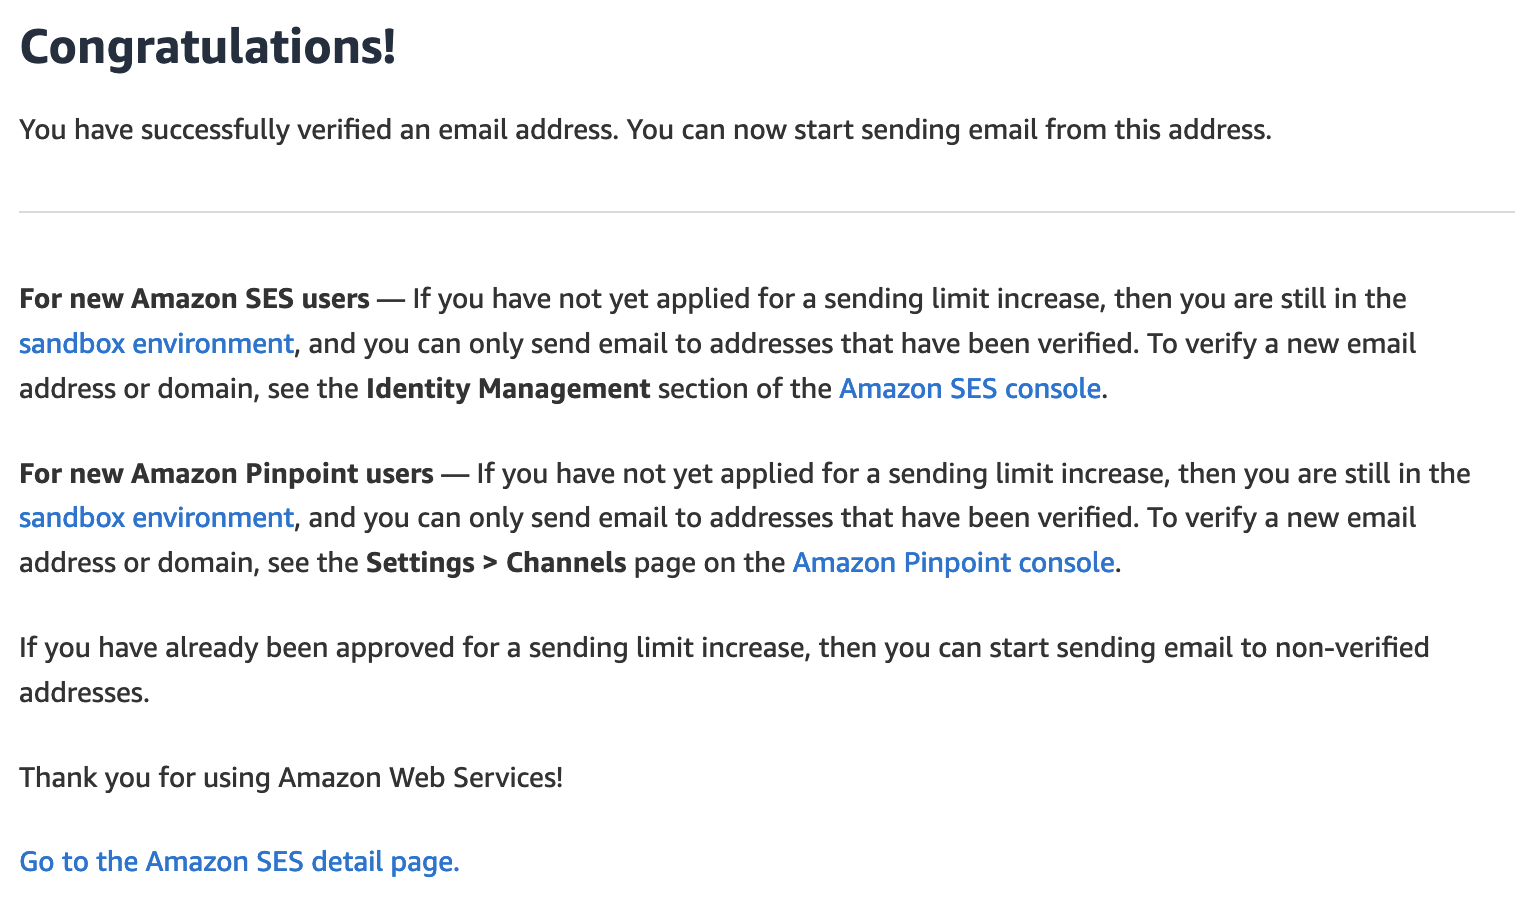Click the bold 'For new Amazon SES users' text
The image size is (1522, 918).
pyautogui.click(x=194, y=299)
